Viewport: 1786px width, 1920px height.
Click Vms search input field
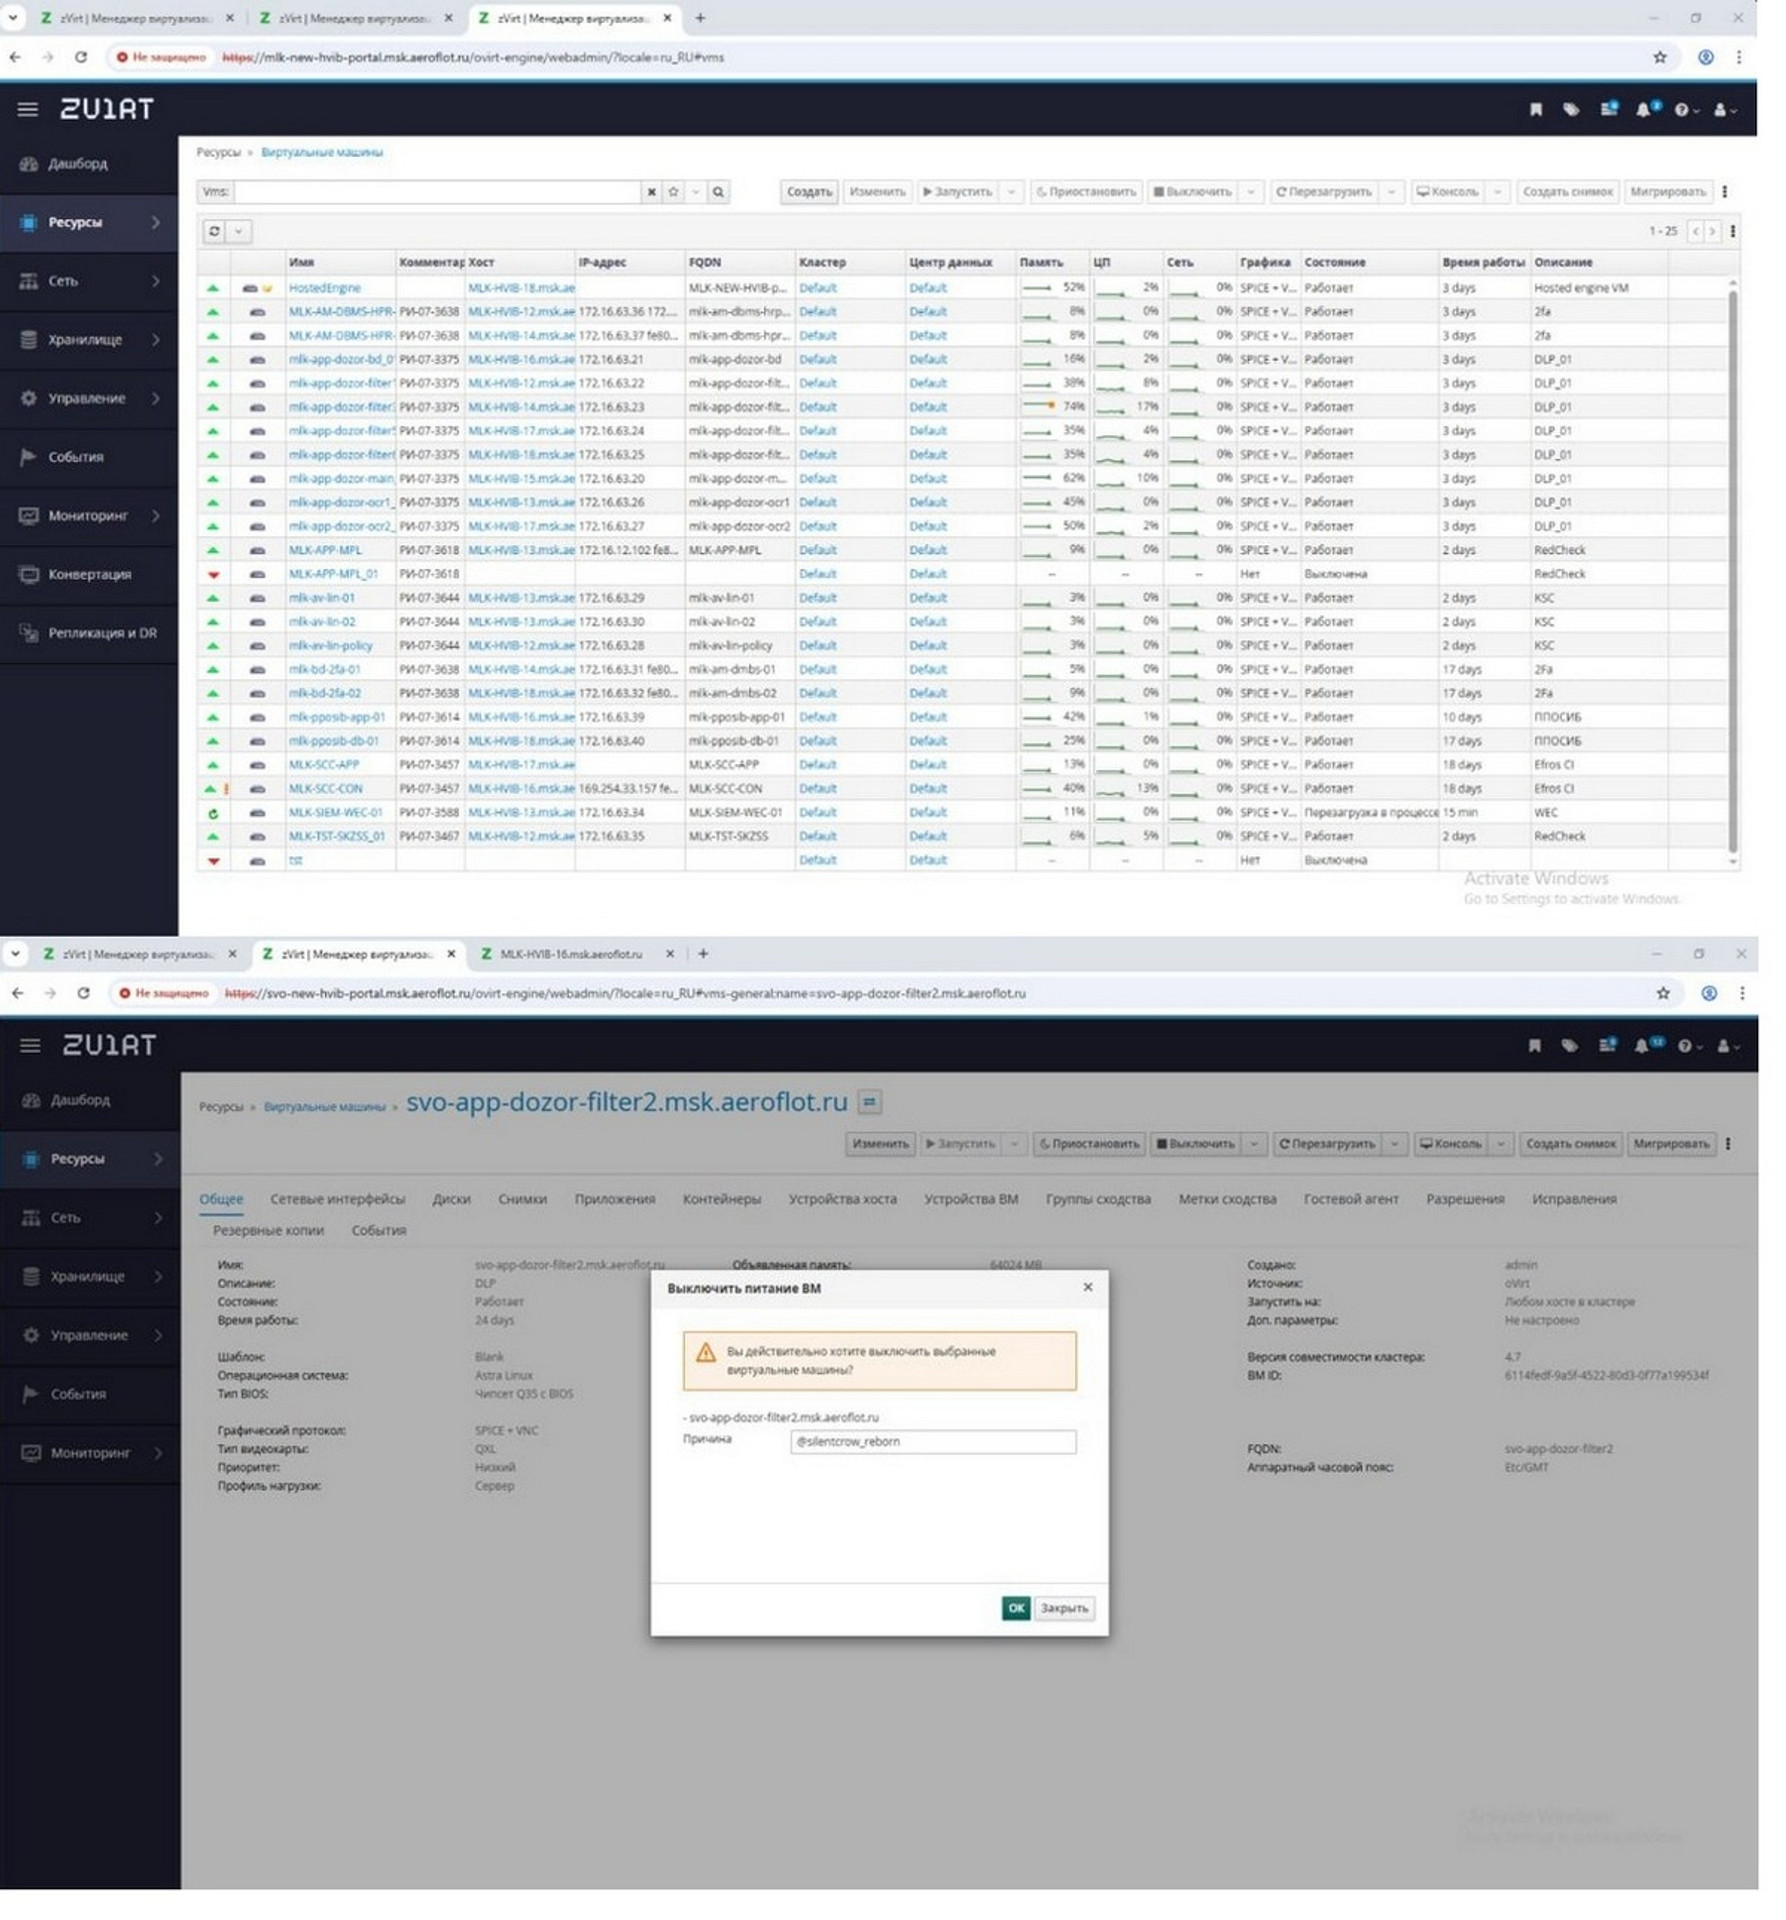point(438,192)
